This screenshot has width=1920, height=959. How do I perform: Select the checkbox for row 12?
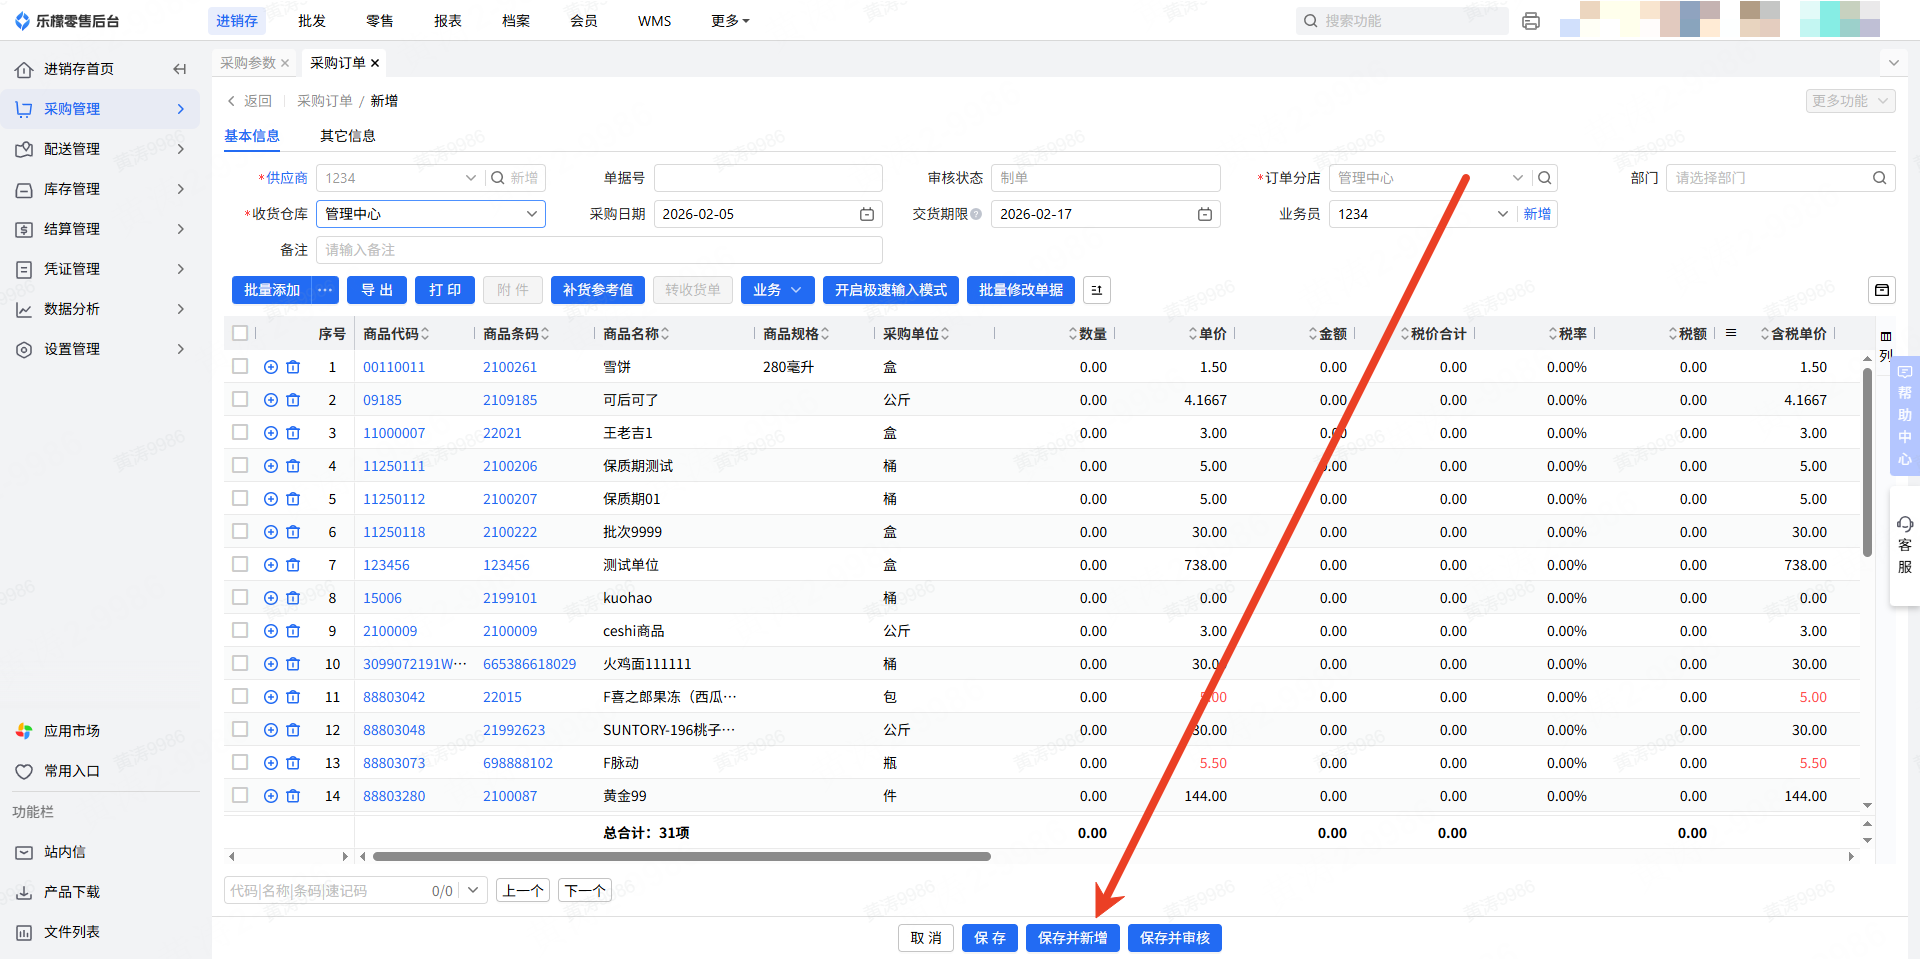point(240,729)
